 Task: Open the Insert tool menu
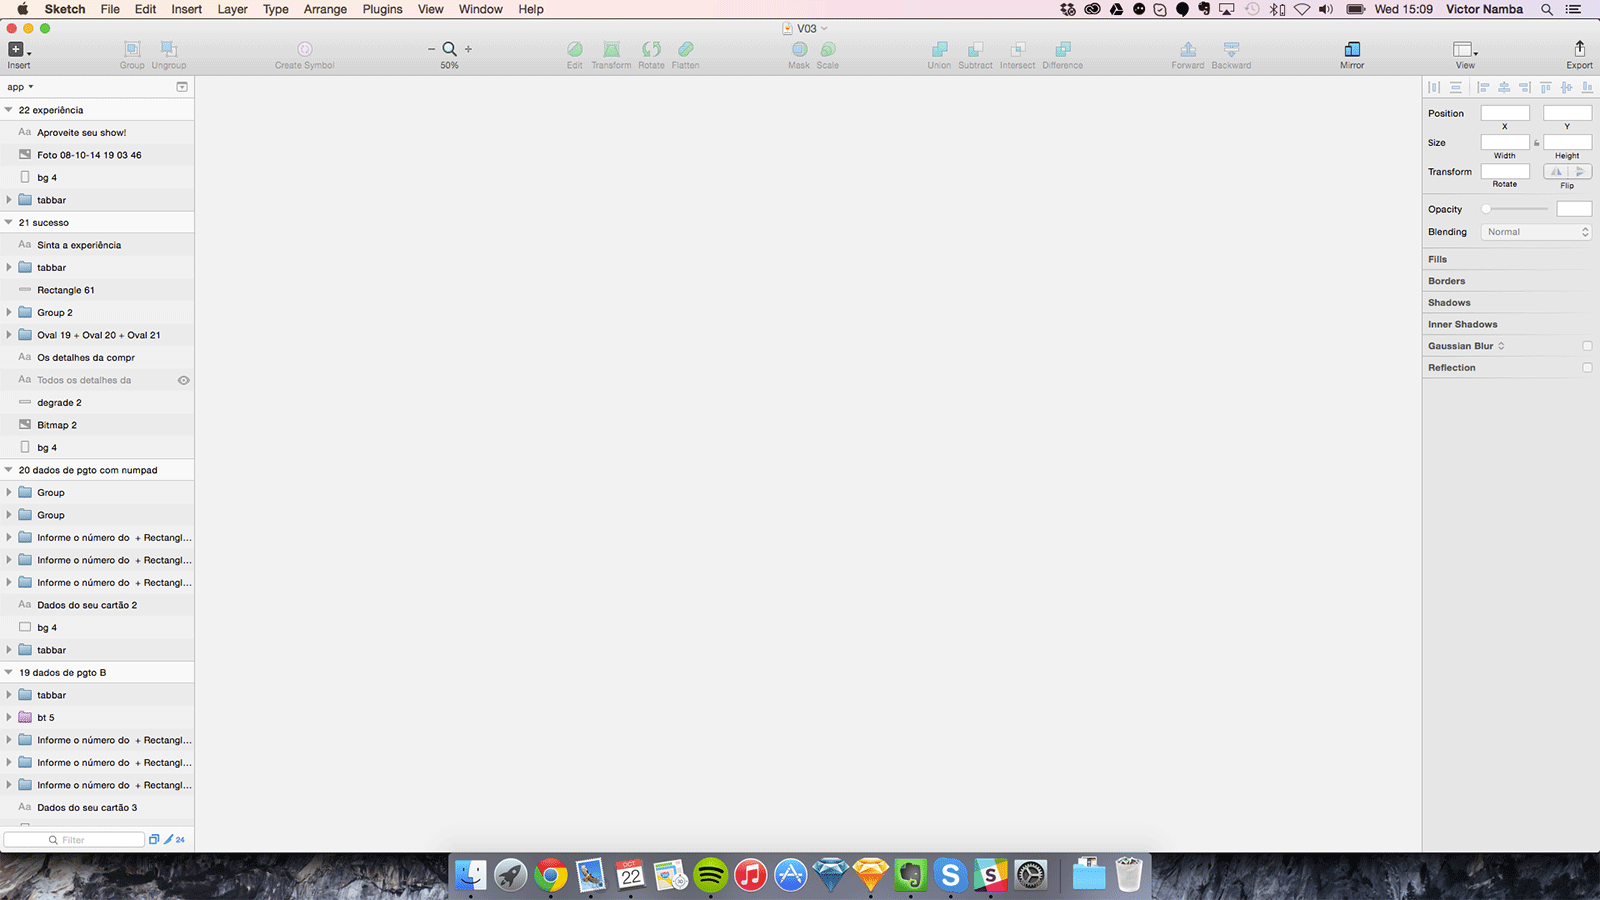(x=18, y=49)
